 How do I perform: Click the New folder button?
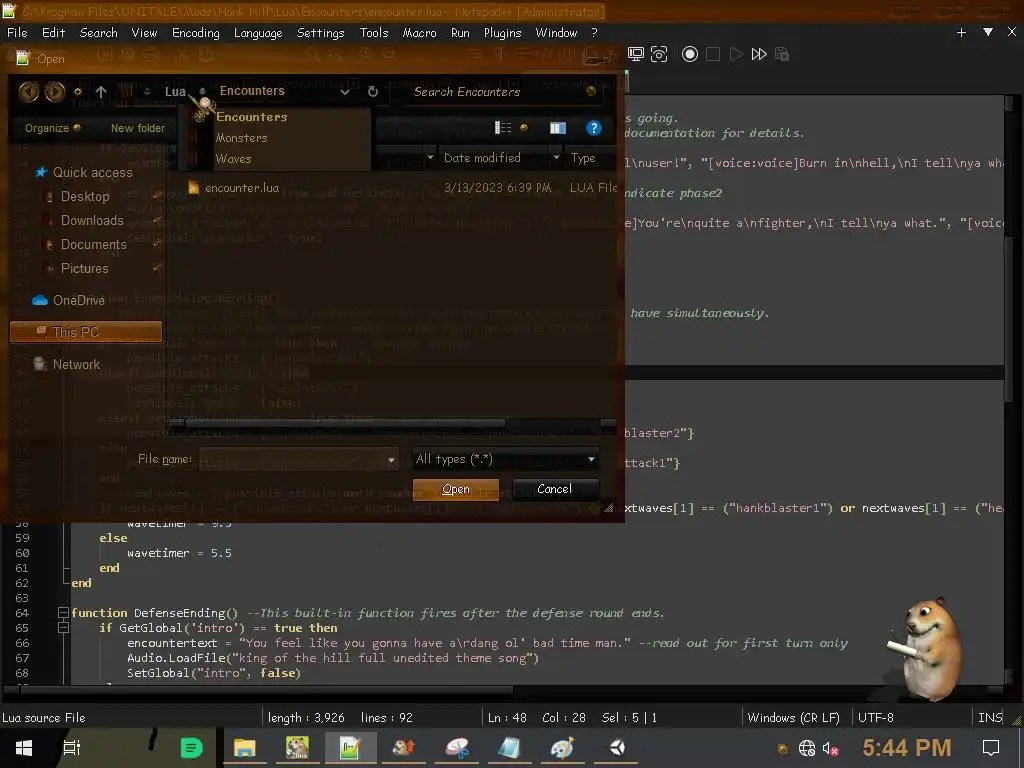pos(138,128)
